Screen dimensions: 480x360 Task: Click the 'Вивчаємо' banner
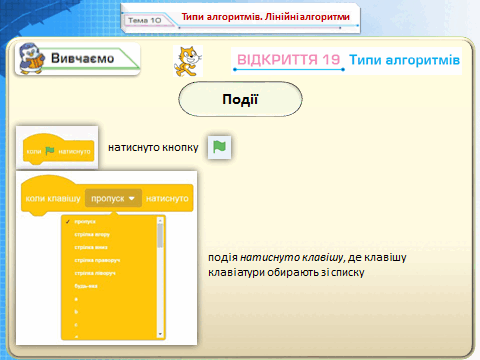tap(78, 59)
